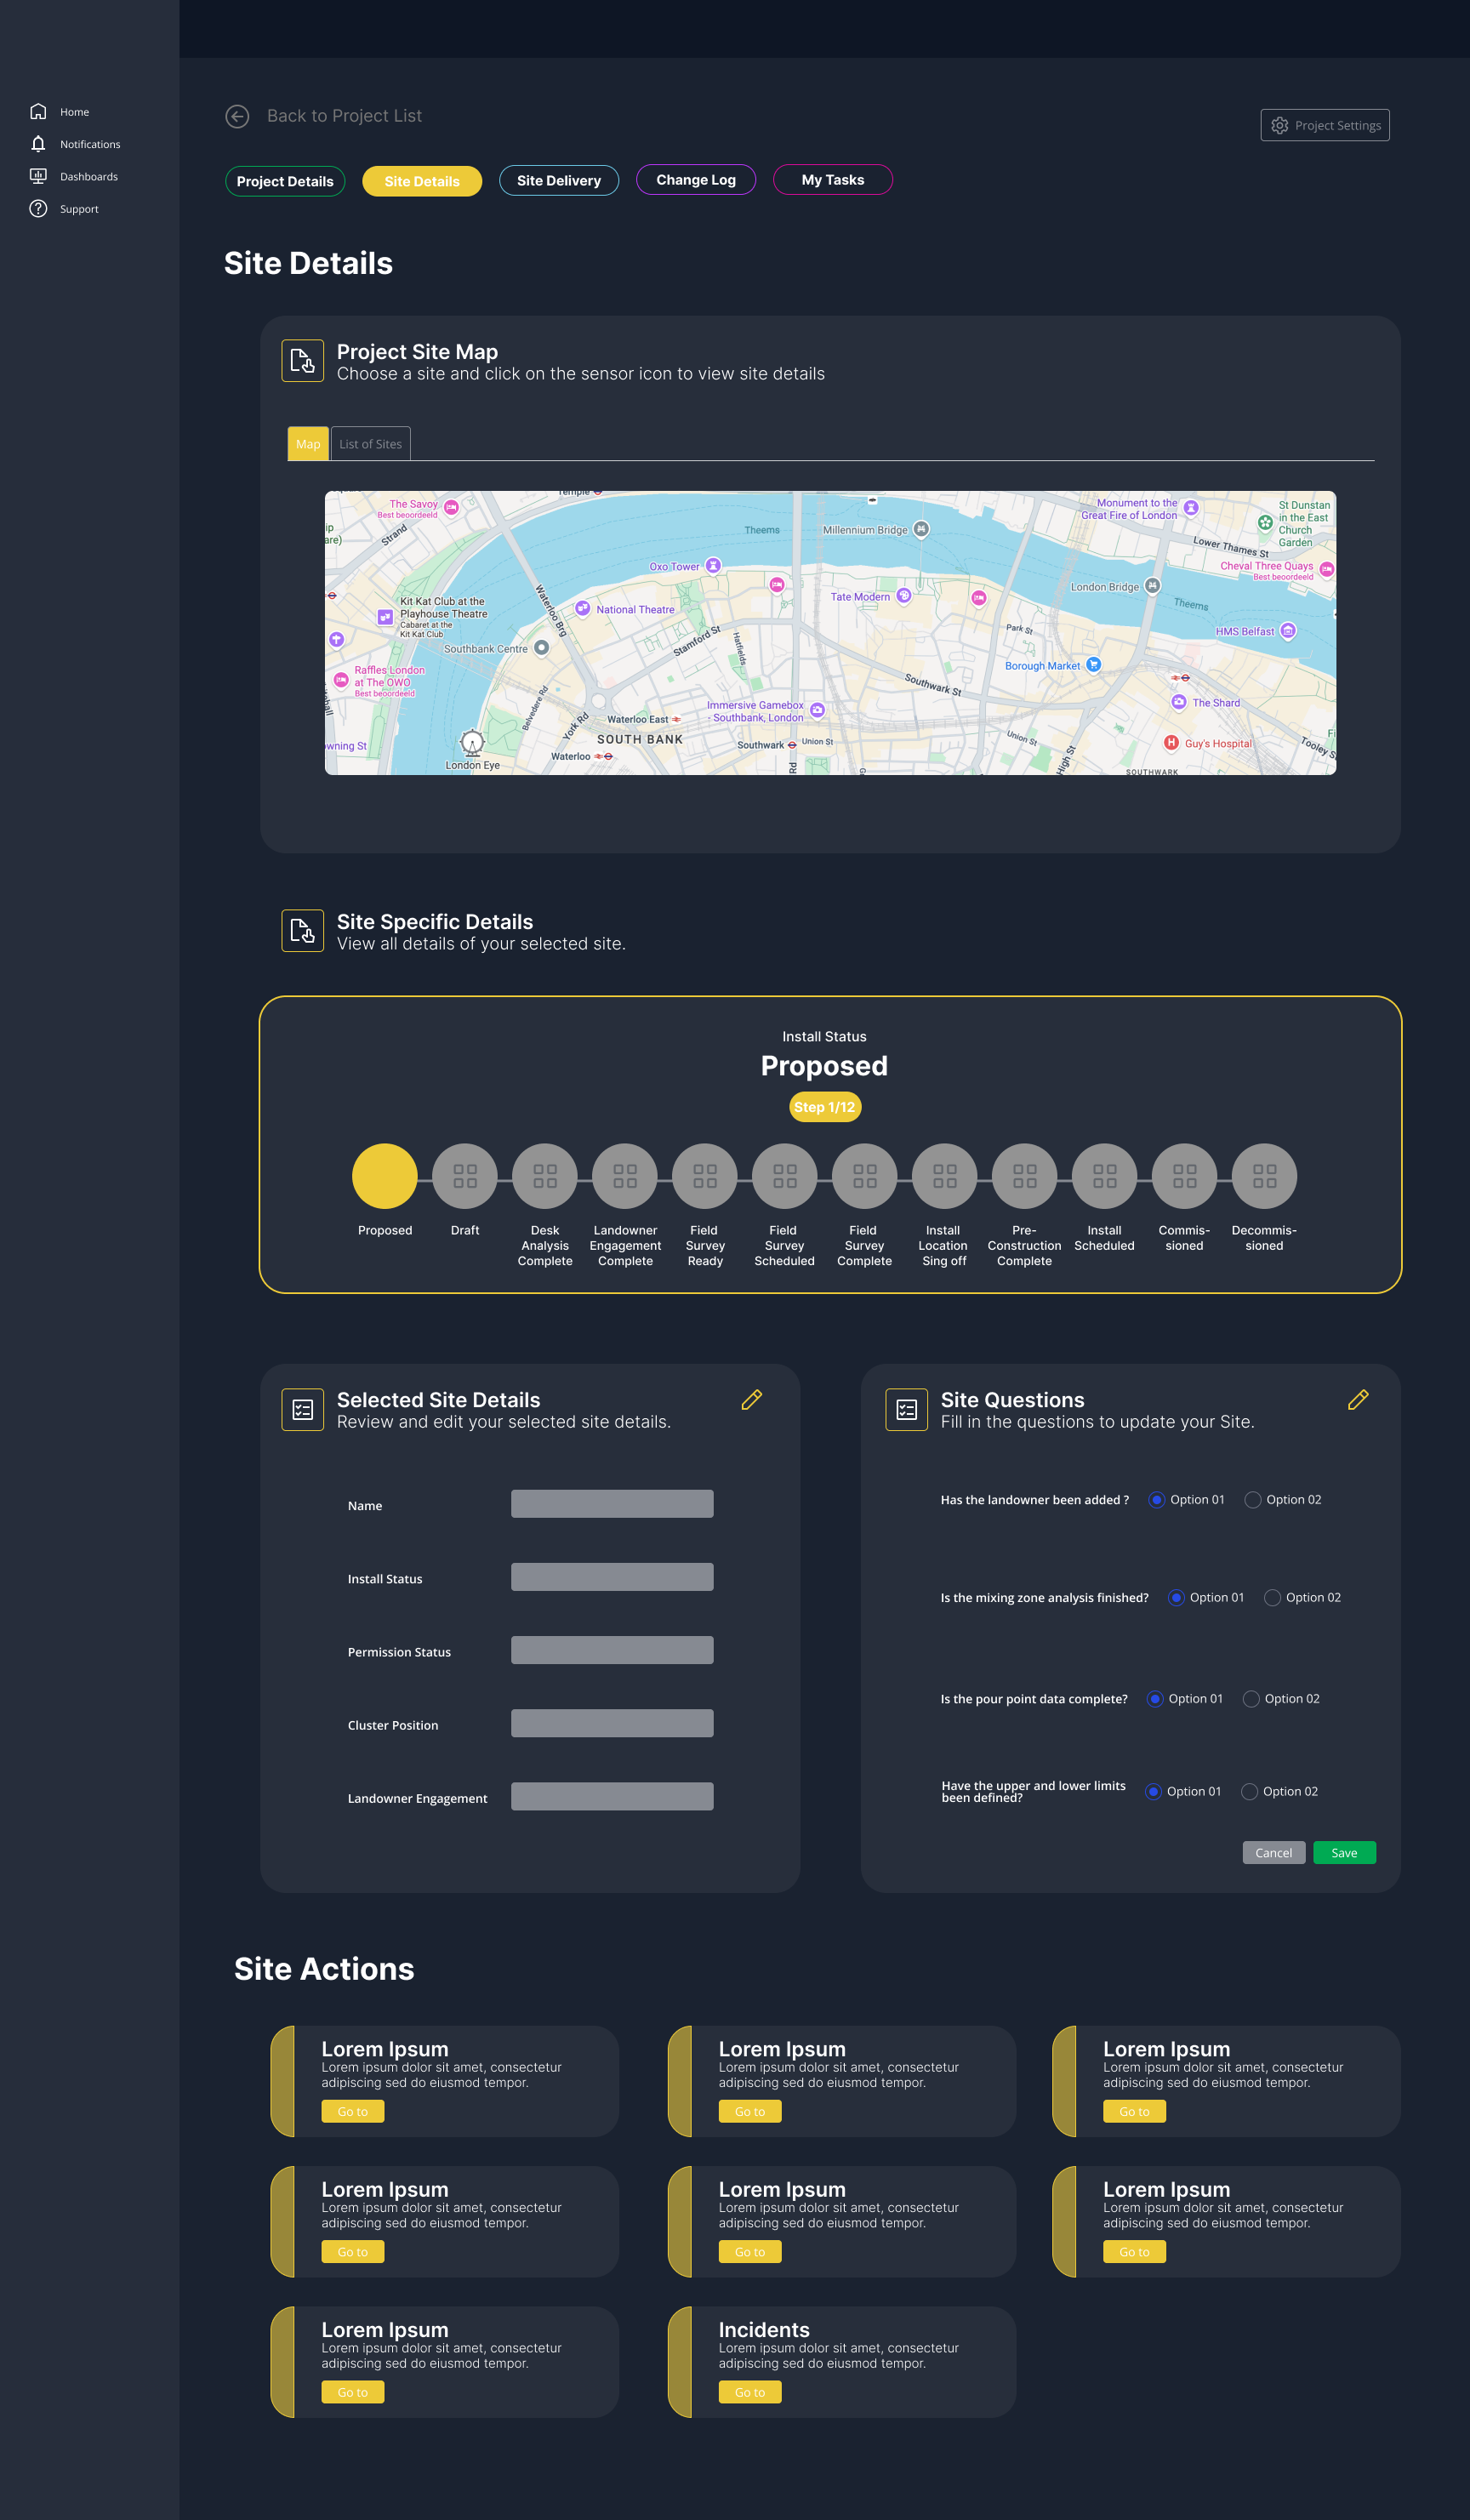Save the Site Questions answers
Screen dimensions: 1470x2520
point(1343,1853)
